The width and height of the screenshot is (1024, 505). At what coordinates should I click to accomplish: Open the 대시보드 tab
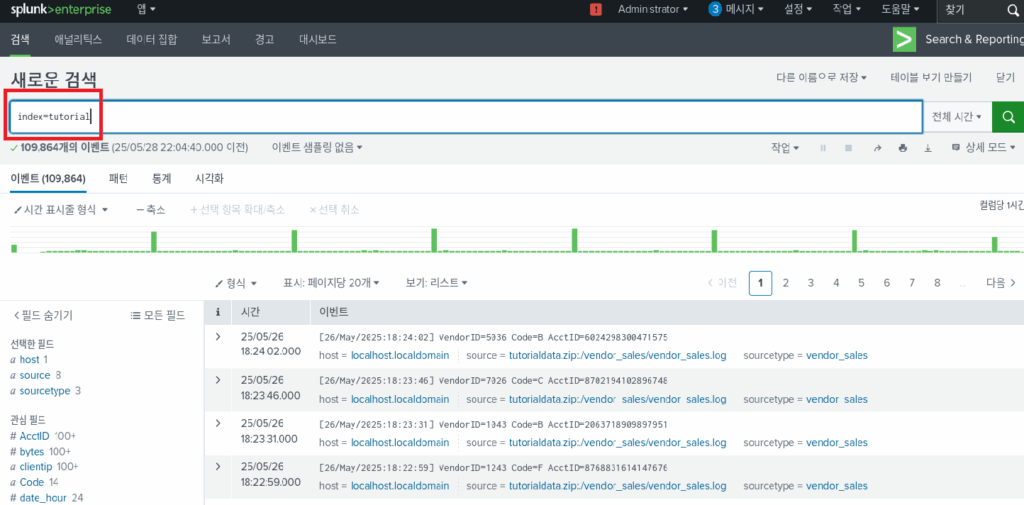point(318,39)
